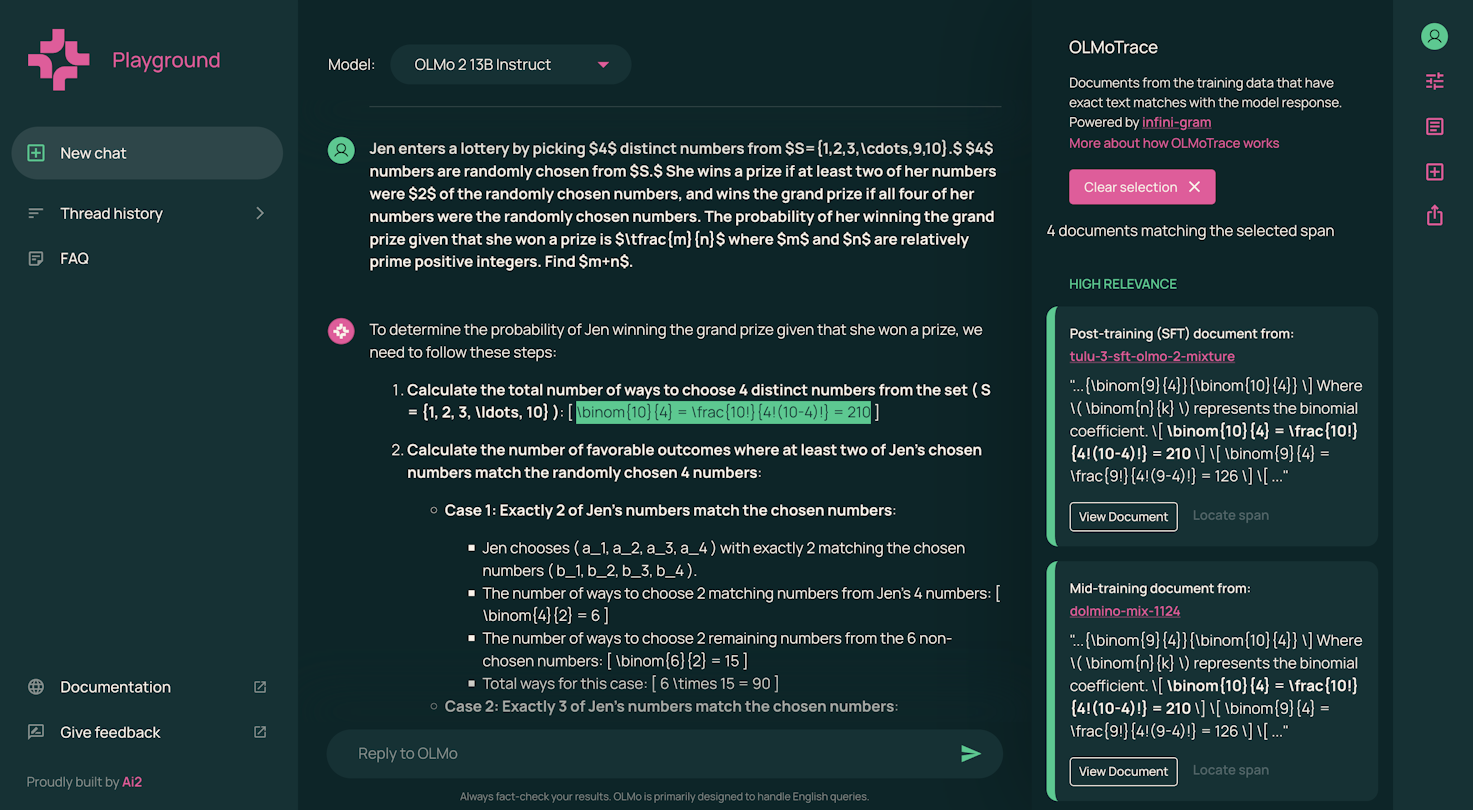Open the user account avatar icon

(x=1434, y=37)
